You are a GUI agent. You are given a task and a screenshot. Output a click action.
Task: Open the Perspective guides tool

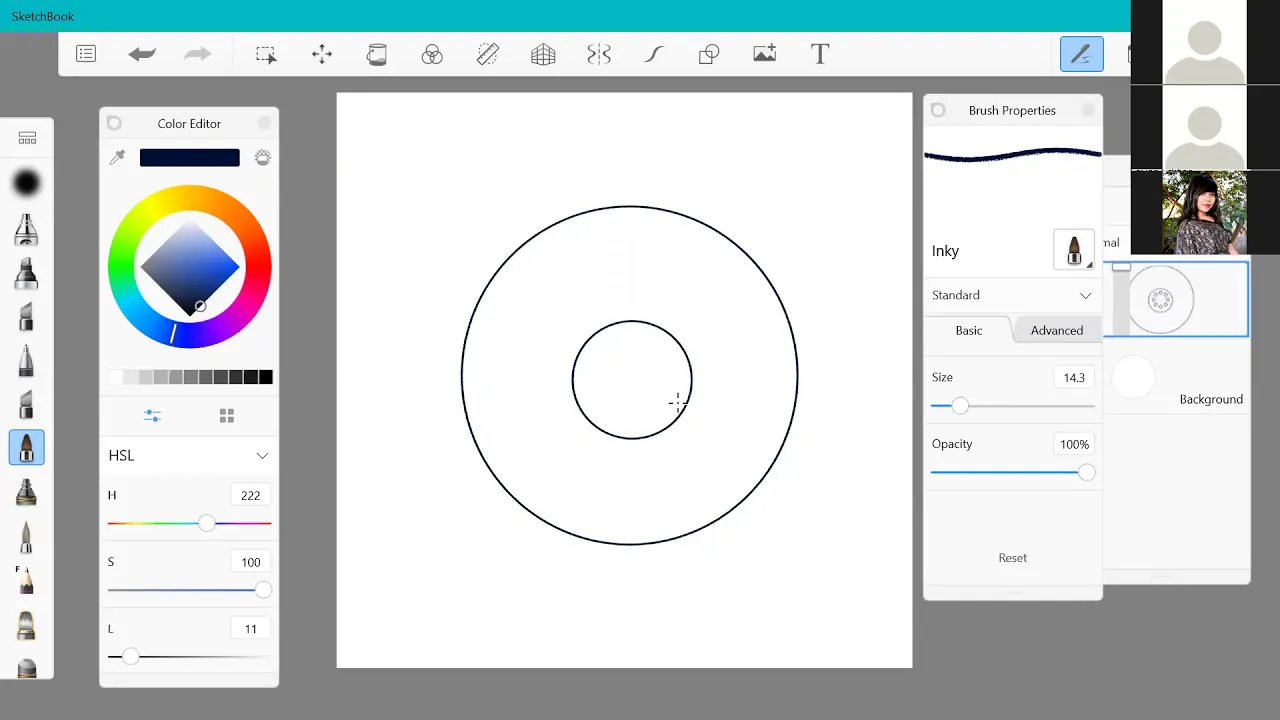click(543, 54)
